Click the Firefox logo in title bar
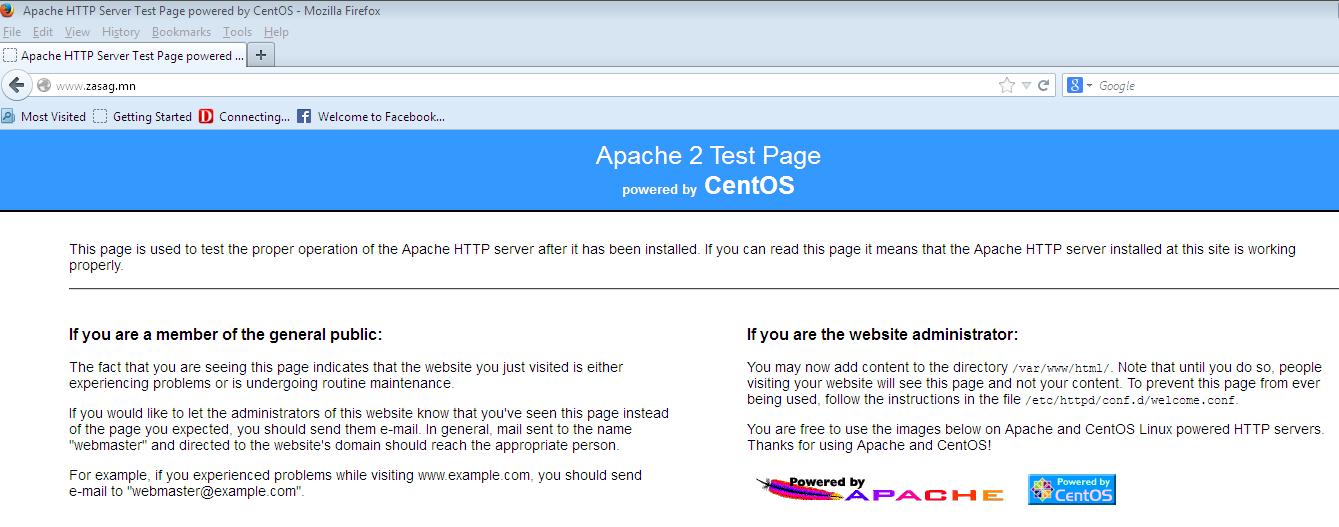The width and height of the screenshot is (1339, 527). click(x=7, y=10)
